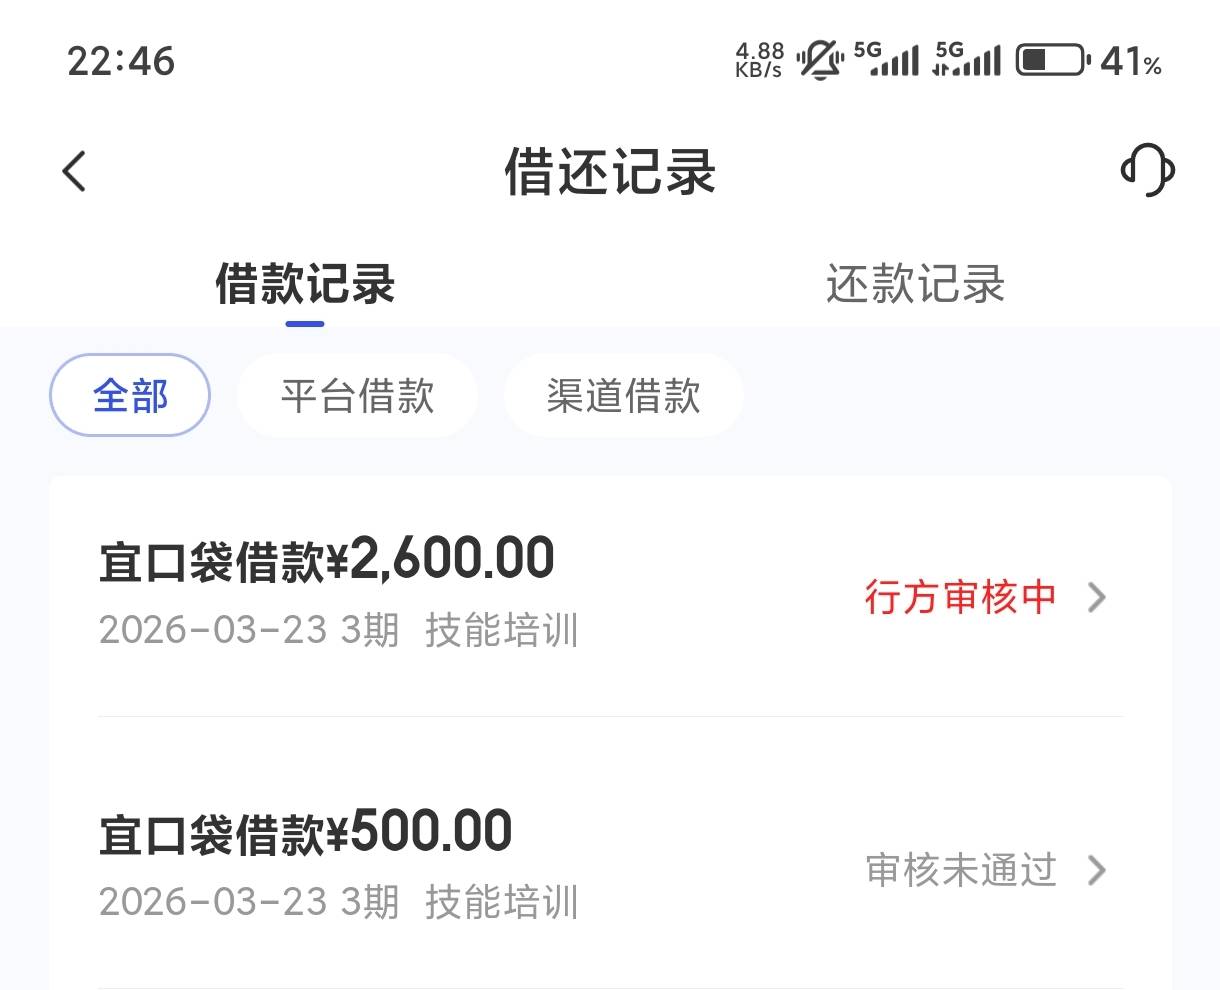Tap the back arrow icon
Screen dimensions: 1220x990
tap(75, 171)
